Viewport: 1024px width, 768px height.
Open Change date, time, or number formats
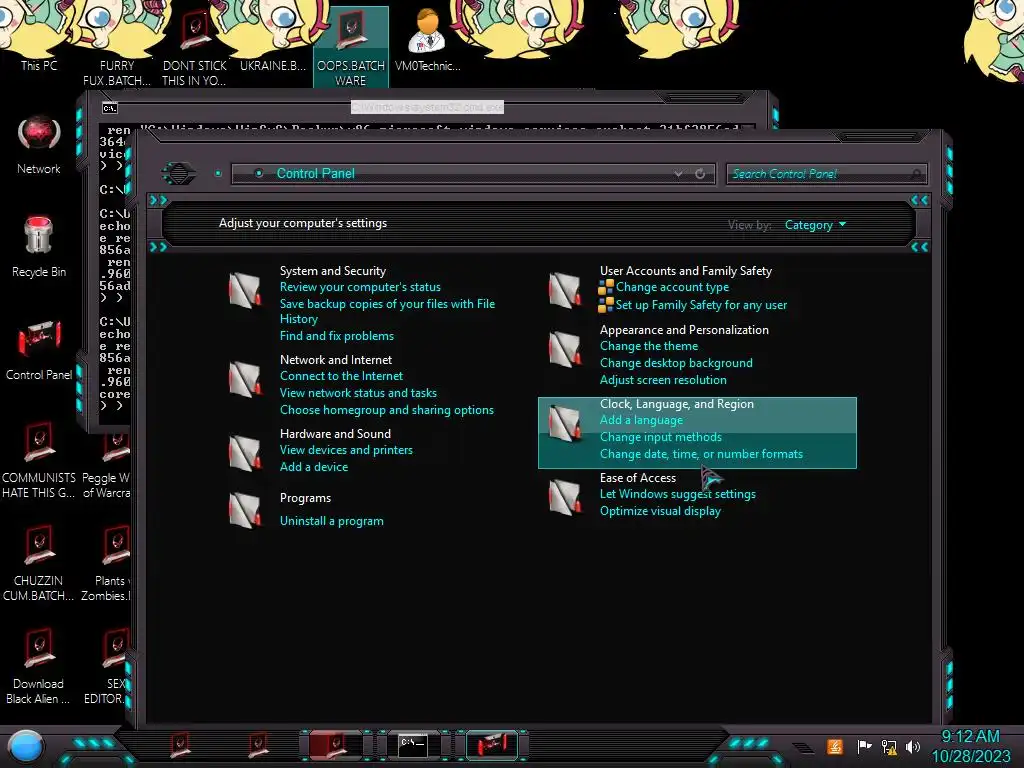[701, 454]
